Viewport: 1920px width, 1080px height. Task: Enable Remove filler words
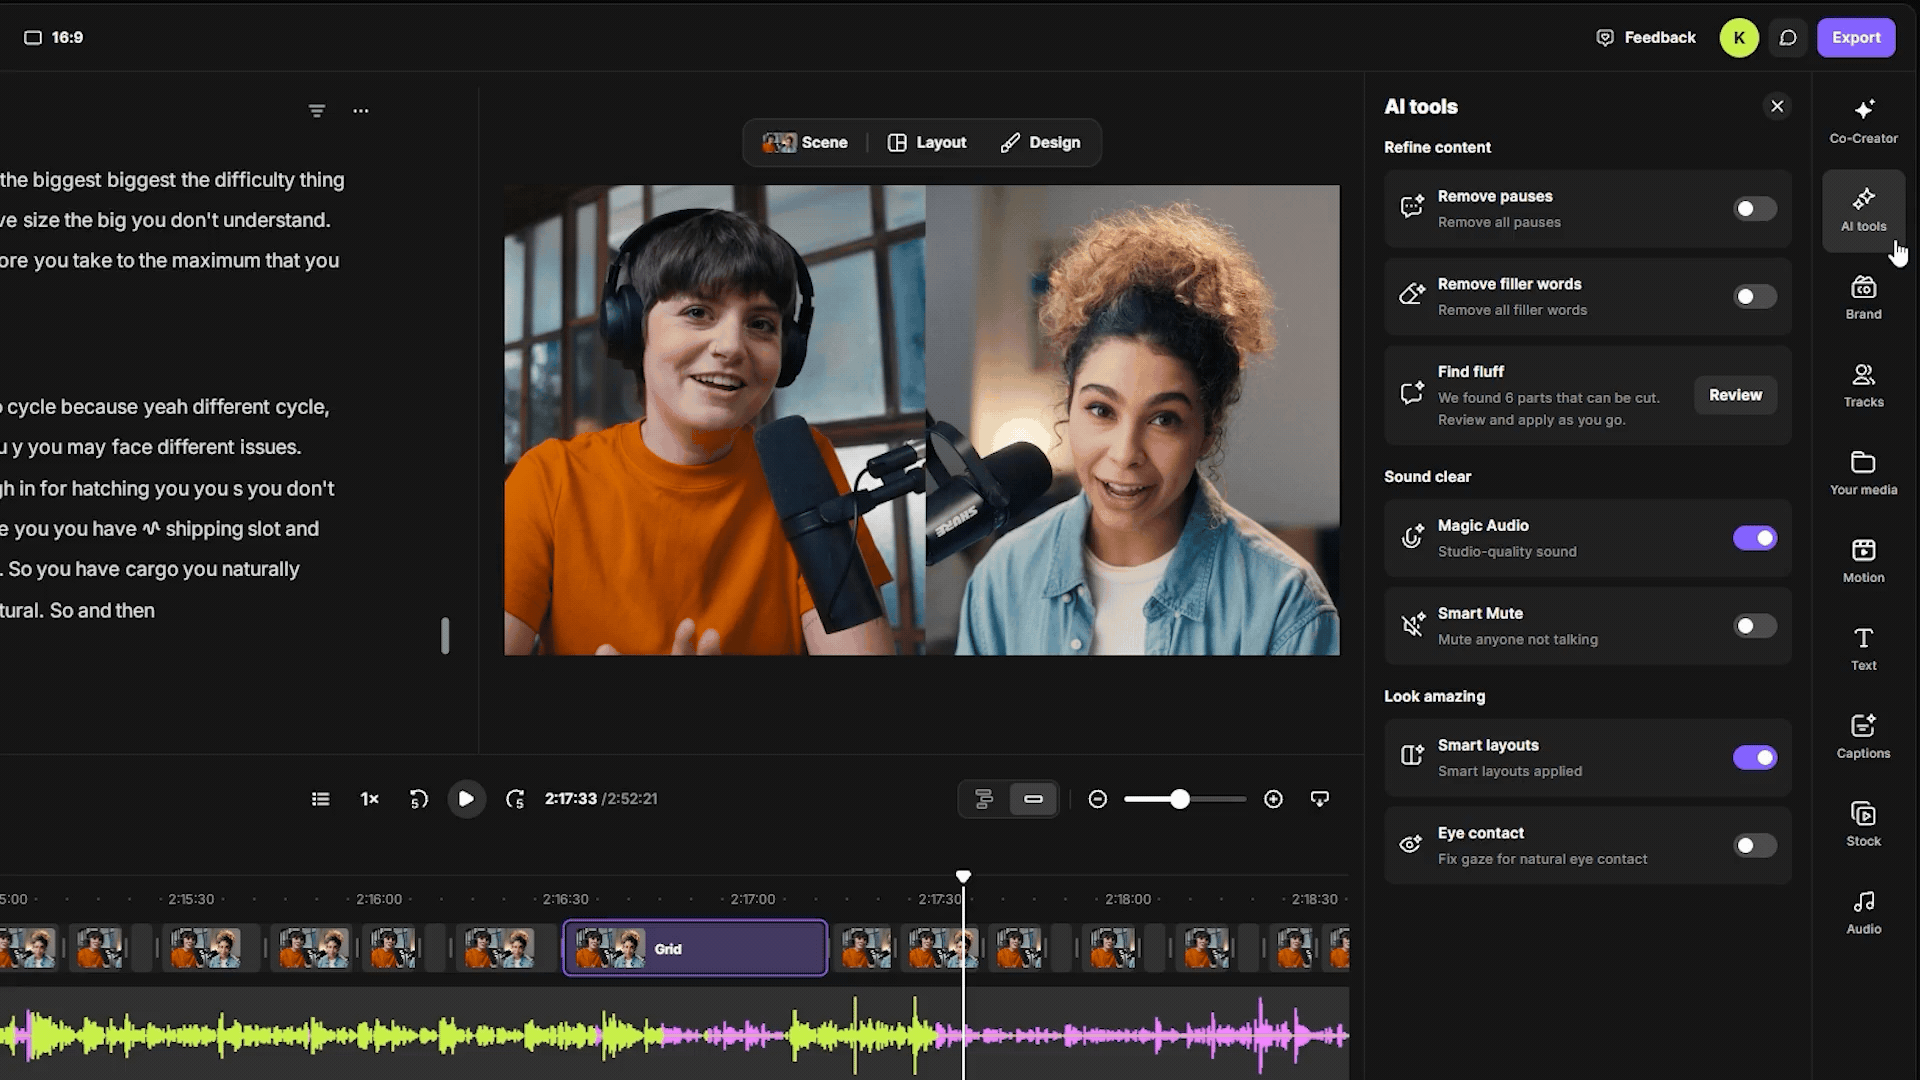pos(1755,297)
